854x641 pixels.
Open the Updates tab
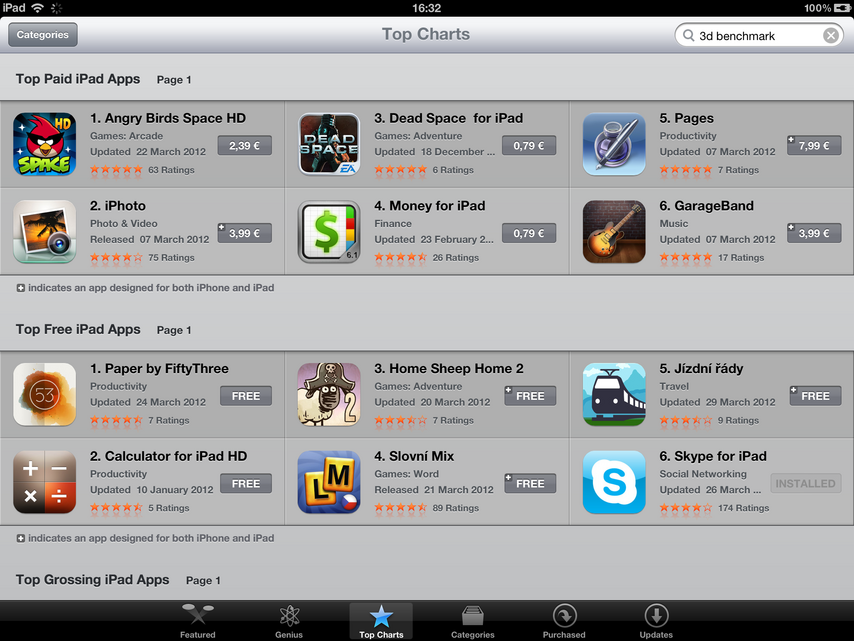click(656, 621)
